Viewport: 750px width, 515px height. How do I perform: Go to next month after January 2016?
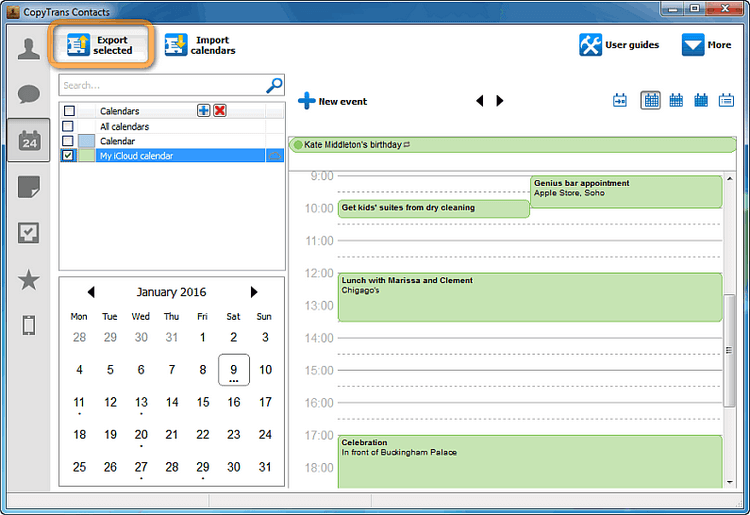coord(254,292)
